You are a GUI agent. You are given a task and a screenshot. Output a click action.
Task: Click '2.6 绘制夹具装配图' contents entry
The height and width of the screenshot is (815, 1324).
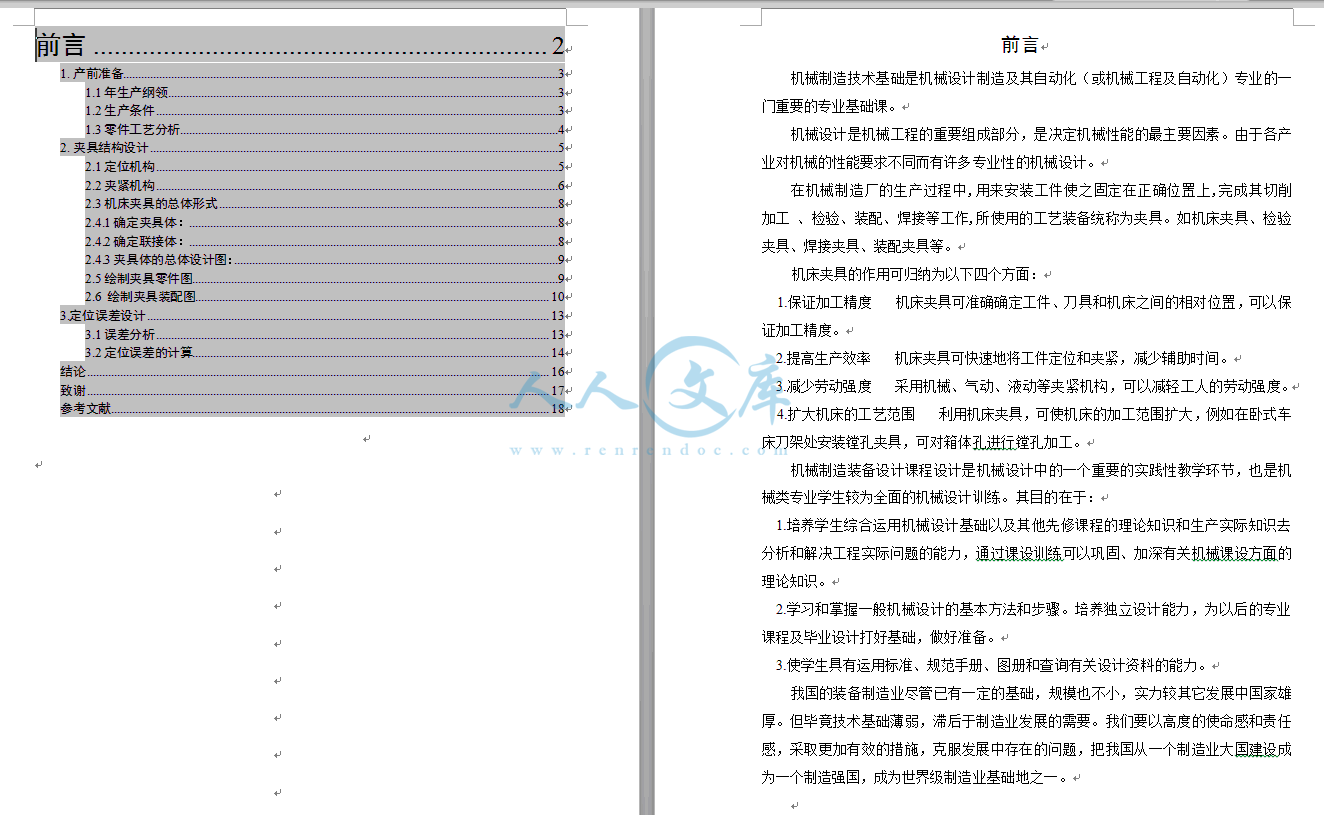(x=325, y=297)
